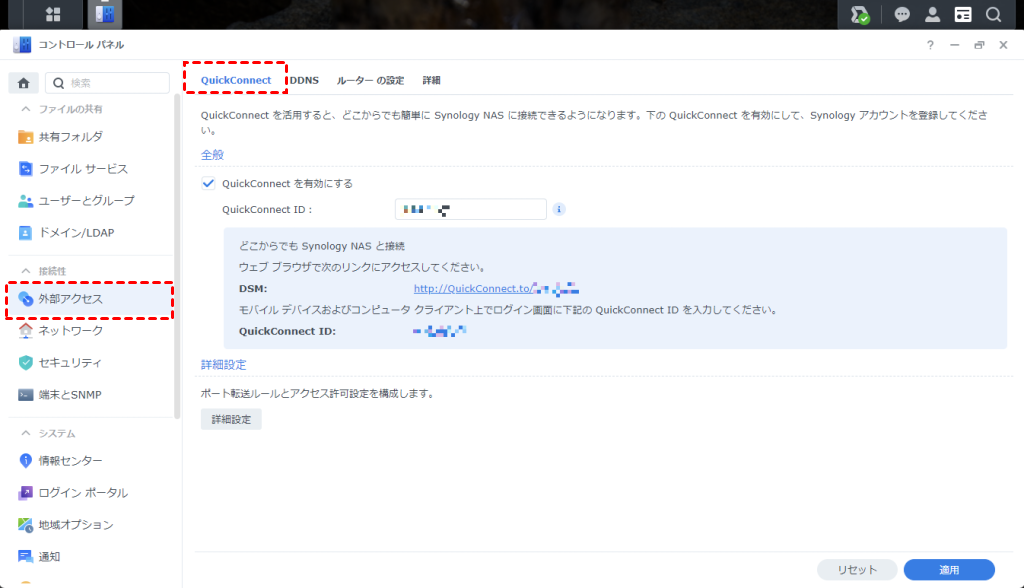Open the widgets panel icon

click(x=963, y=14)
